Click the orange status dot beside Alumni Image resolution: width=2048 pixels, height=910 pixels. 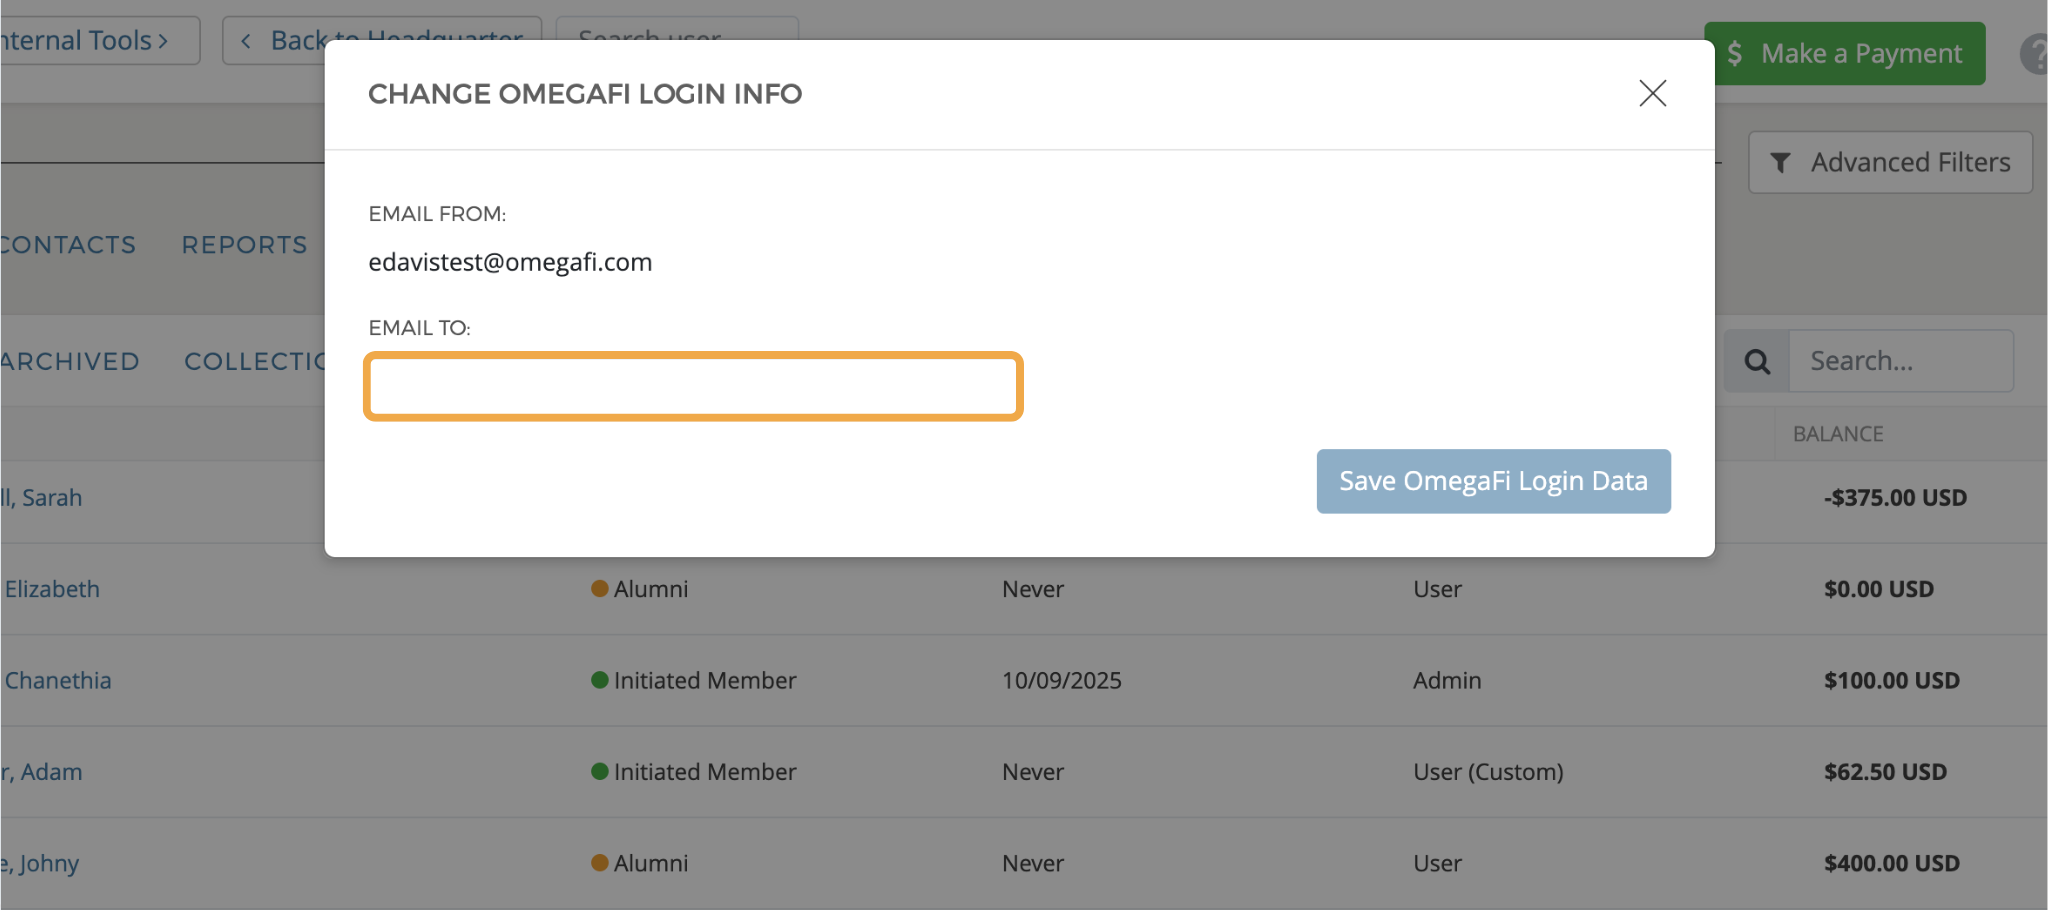coord(598,589)
